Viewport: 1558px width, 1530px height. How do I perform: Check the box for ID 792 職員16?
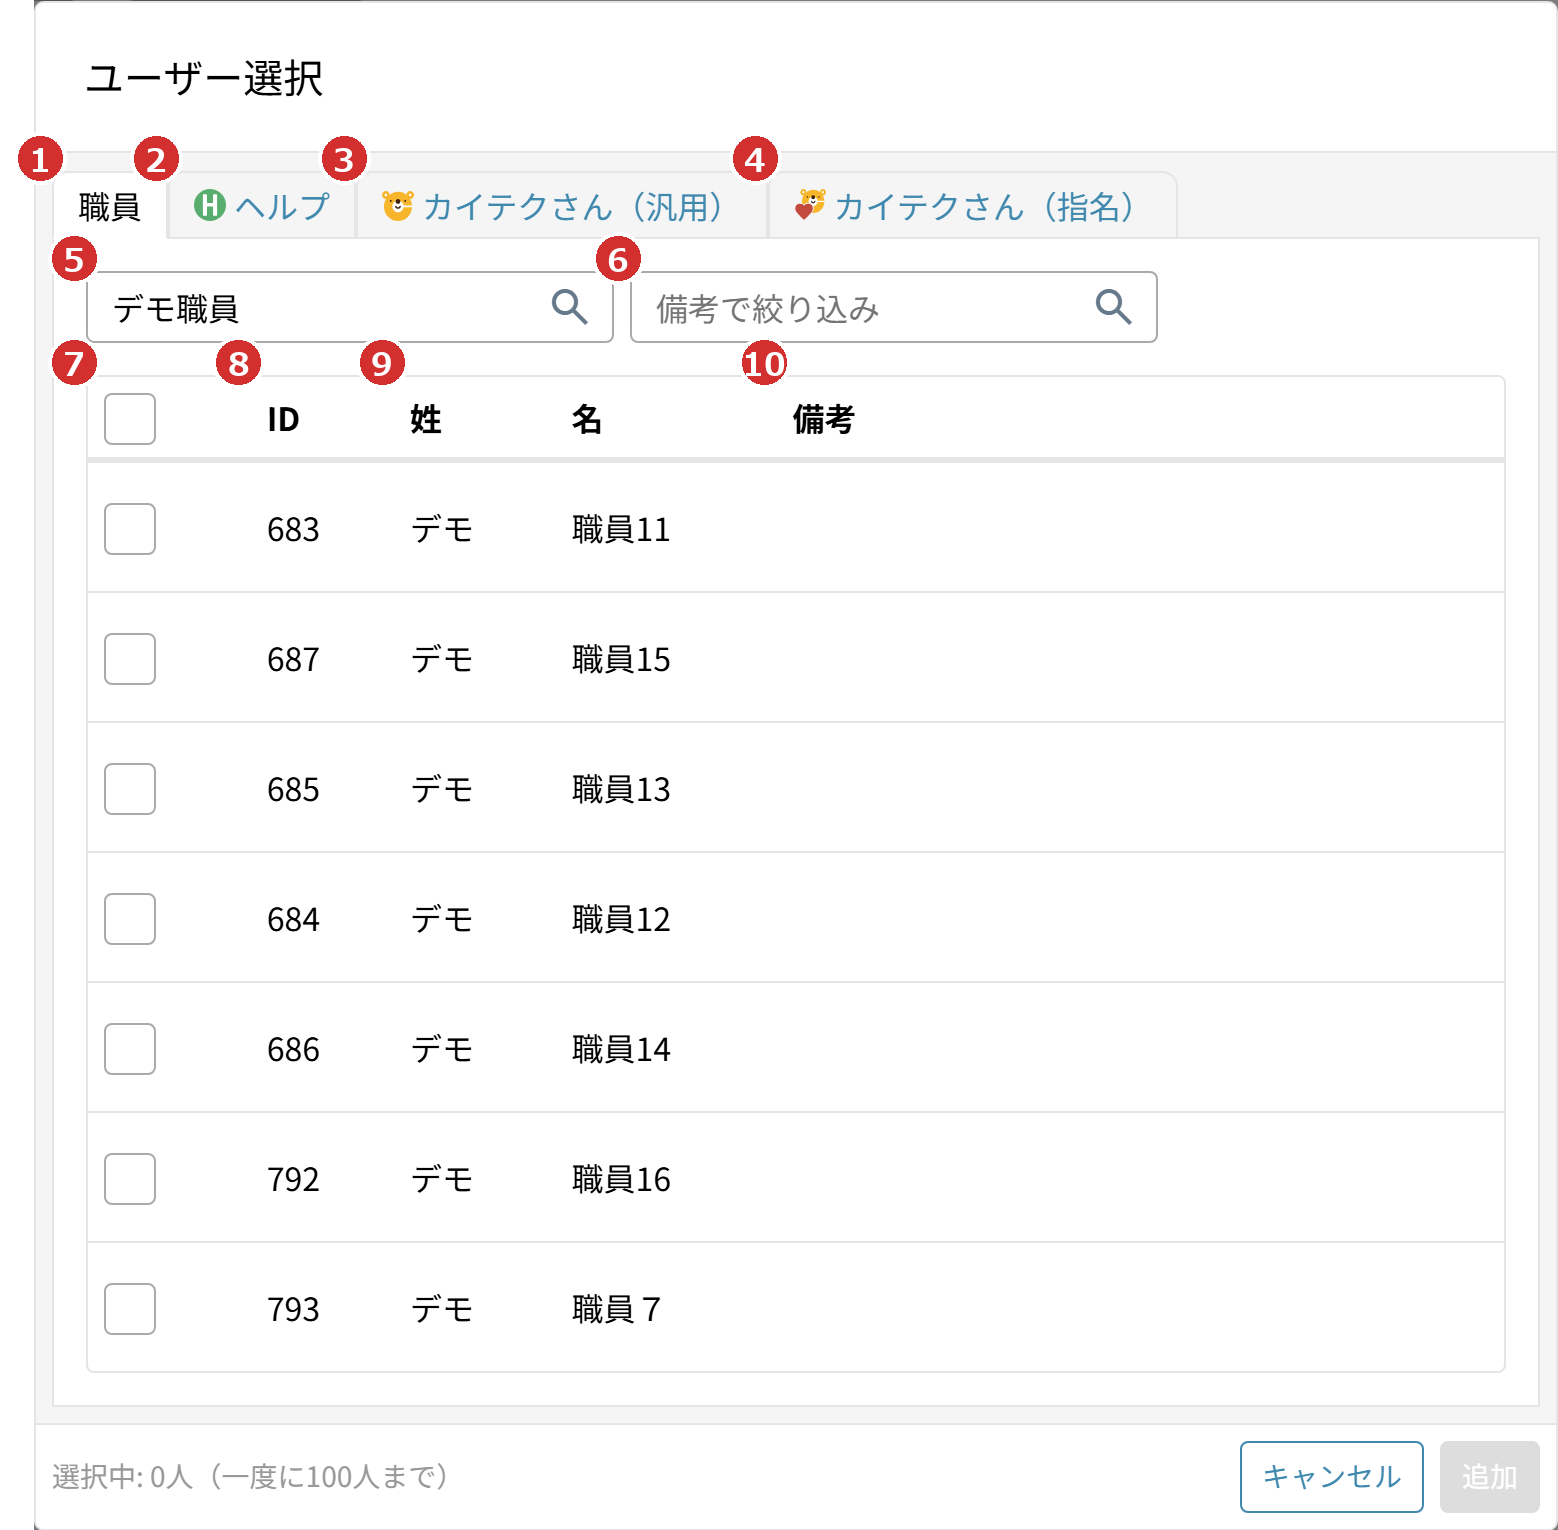[x=130, y=1179]
